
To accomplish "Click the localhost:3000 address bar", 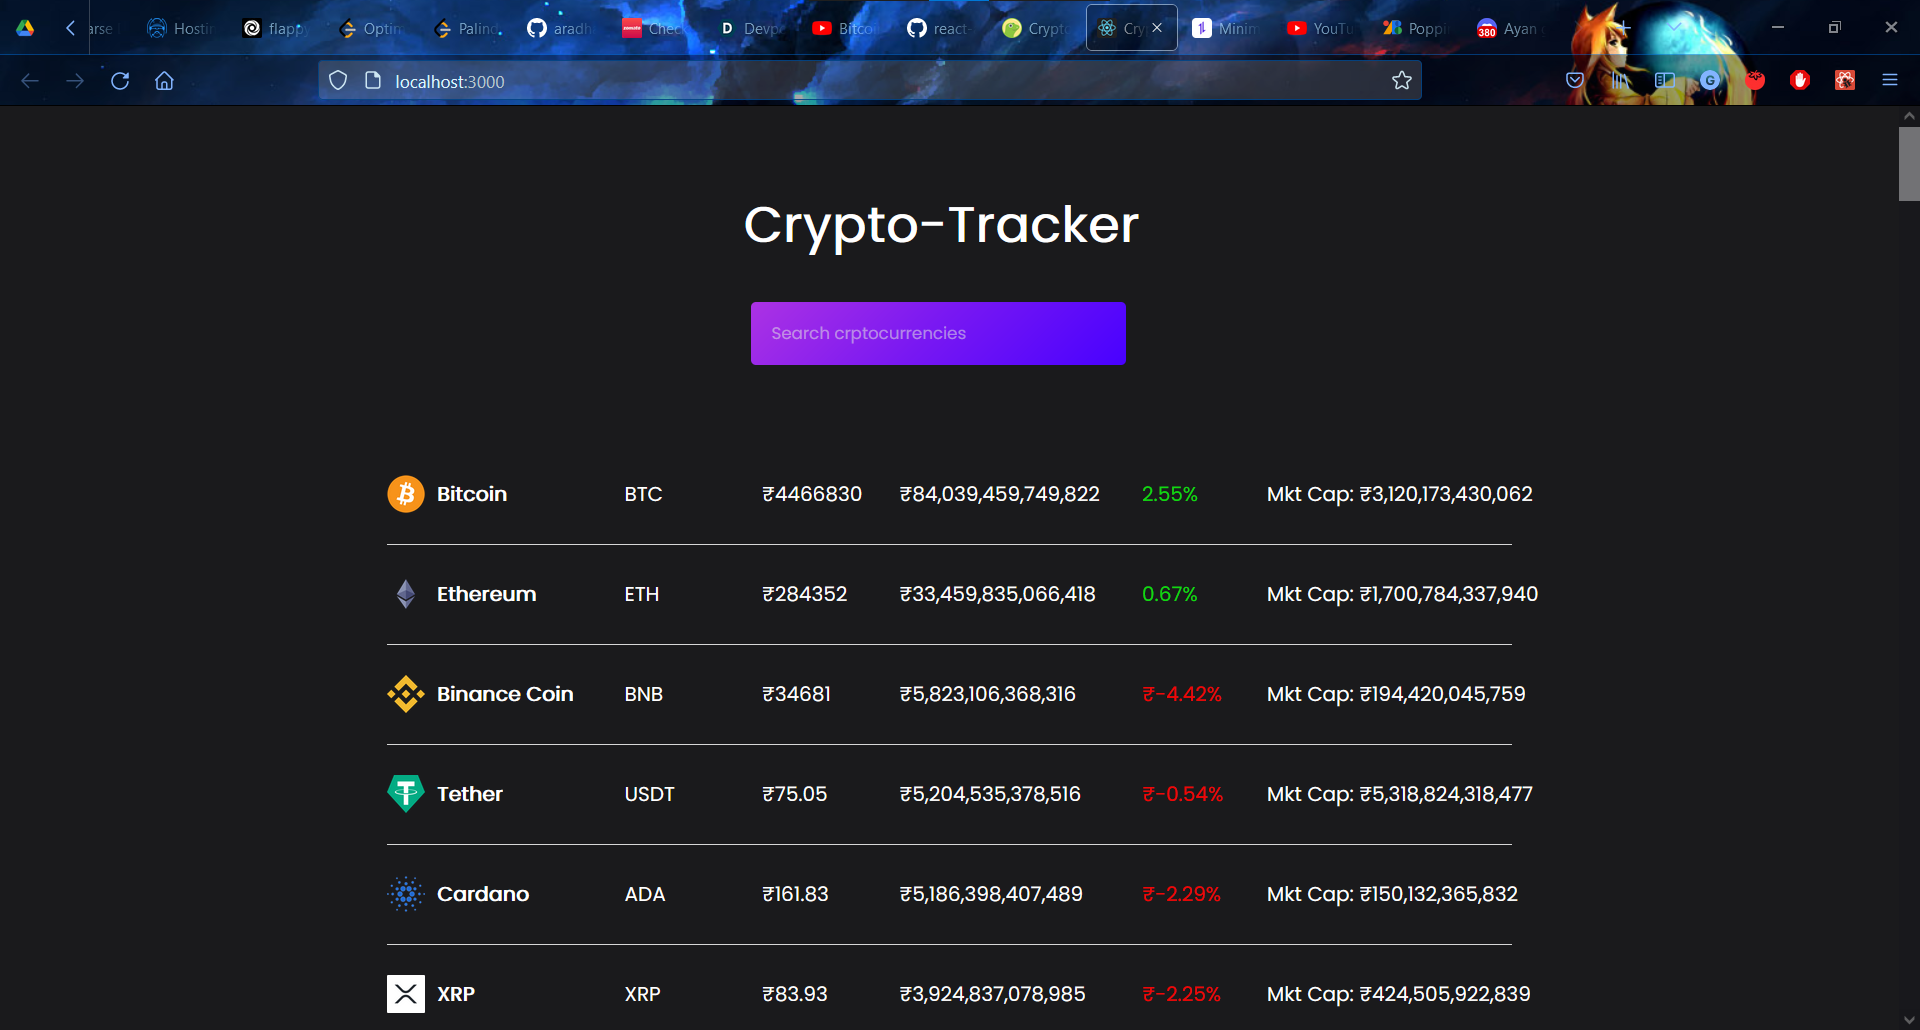I will (870, 81).
